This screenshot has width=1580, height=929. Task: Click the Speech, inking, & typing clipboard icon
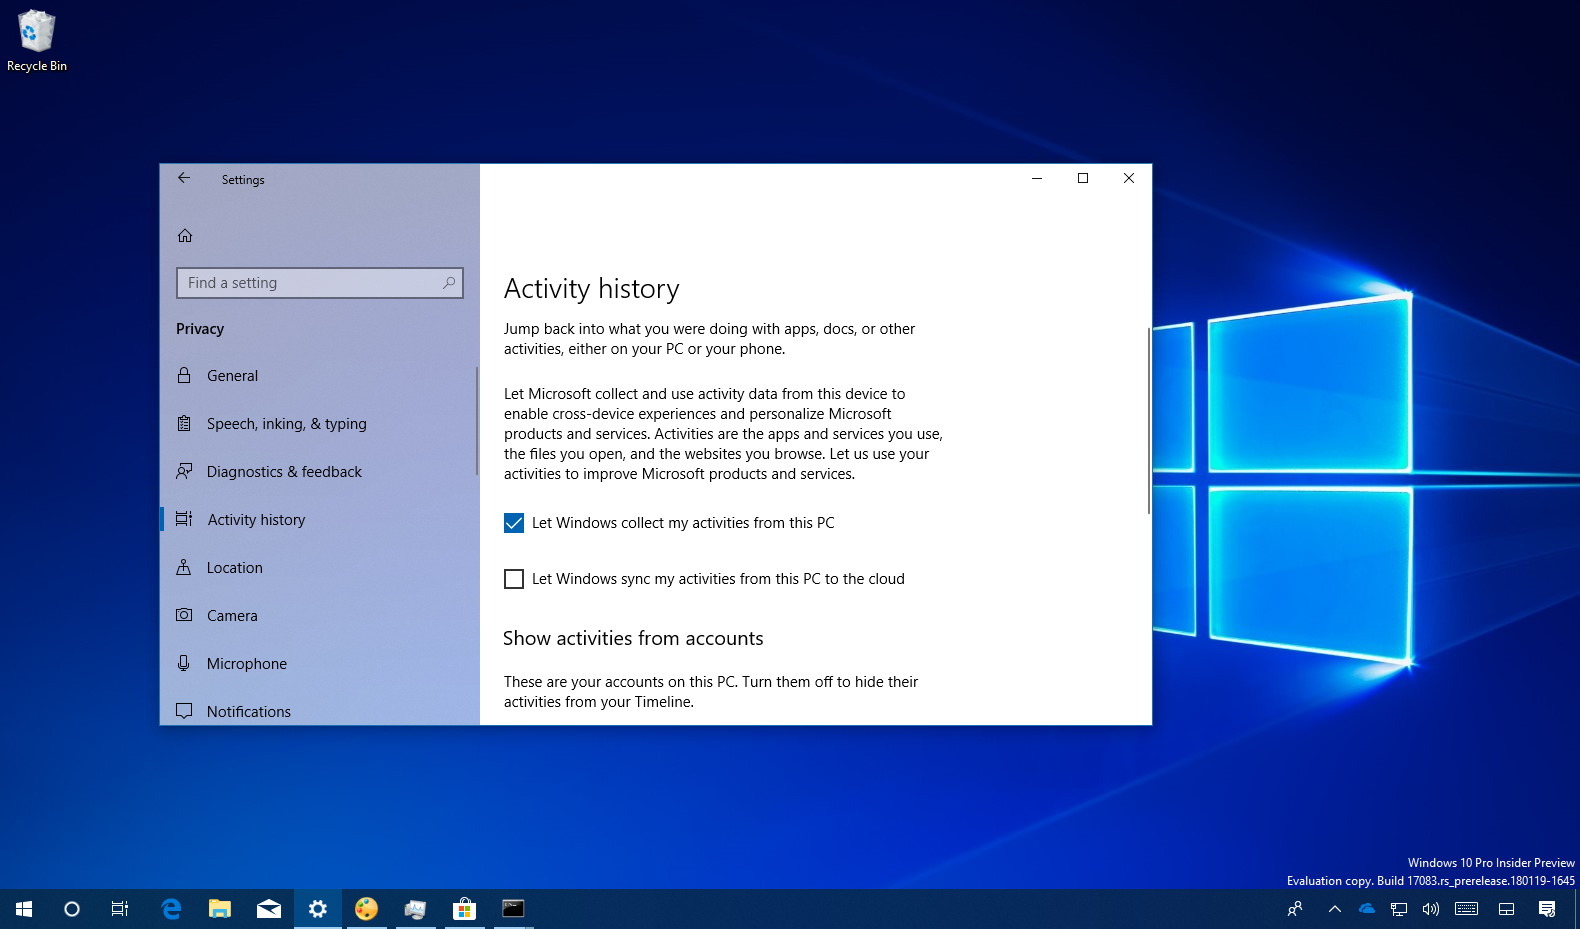tap(184, 424)
